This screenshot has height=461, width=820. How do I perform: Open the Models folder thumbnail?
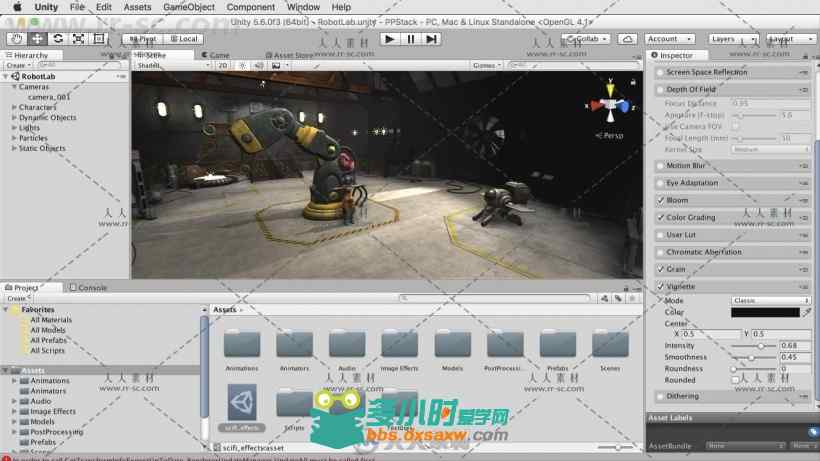[452, 345]
